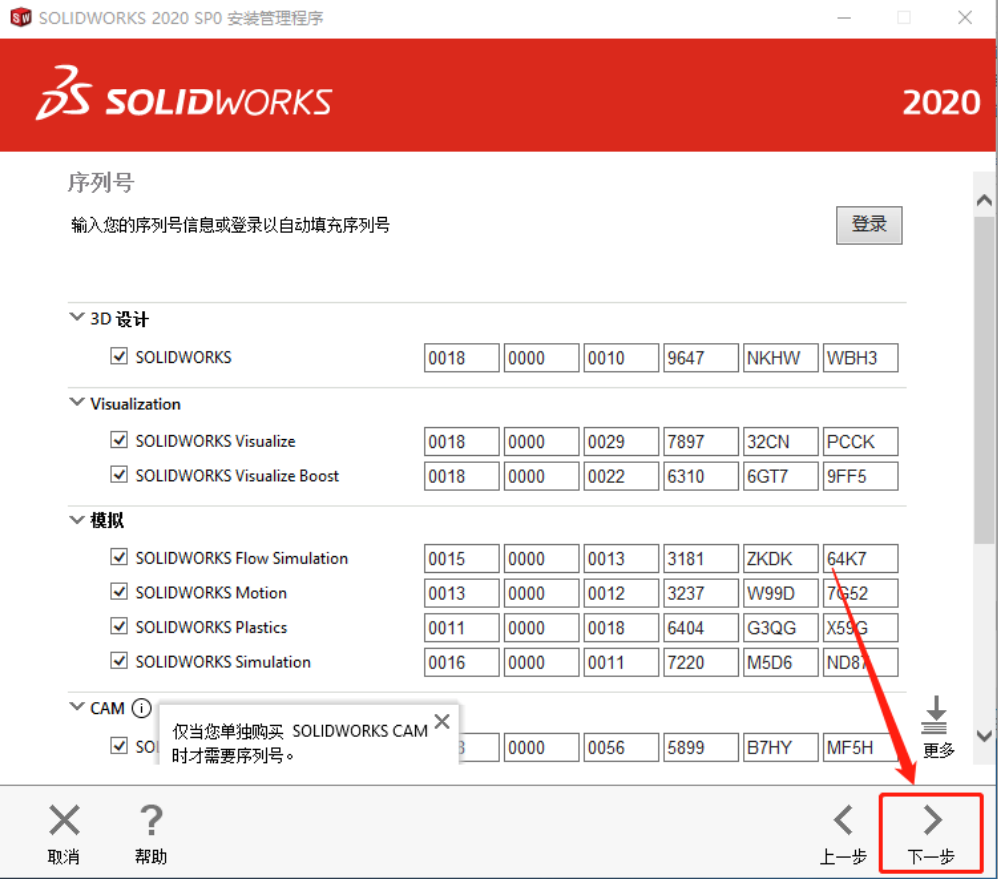Viewport: 998px width, 879px height.
Task: Go to the previous step arrow
Action: [843, 821]
